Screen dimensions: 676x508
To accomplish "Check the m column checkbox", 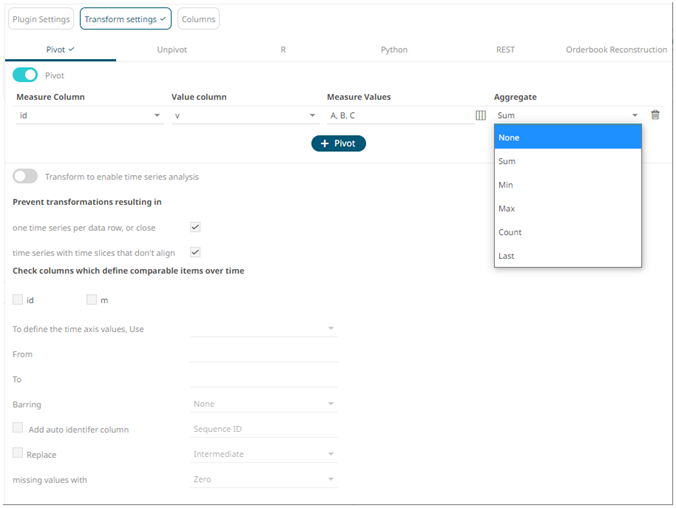I will coord(92,299).
